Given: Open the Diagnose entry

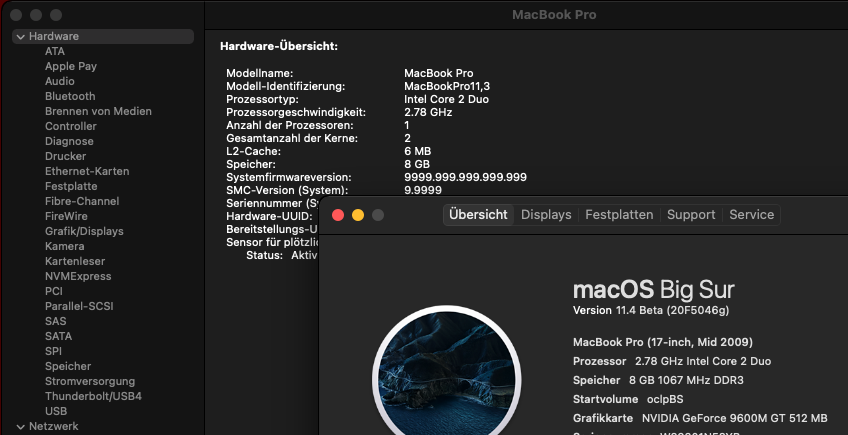Looking at the screenshot, I should tap(69, 141).
